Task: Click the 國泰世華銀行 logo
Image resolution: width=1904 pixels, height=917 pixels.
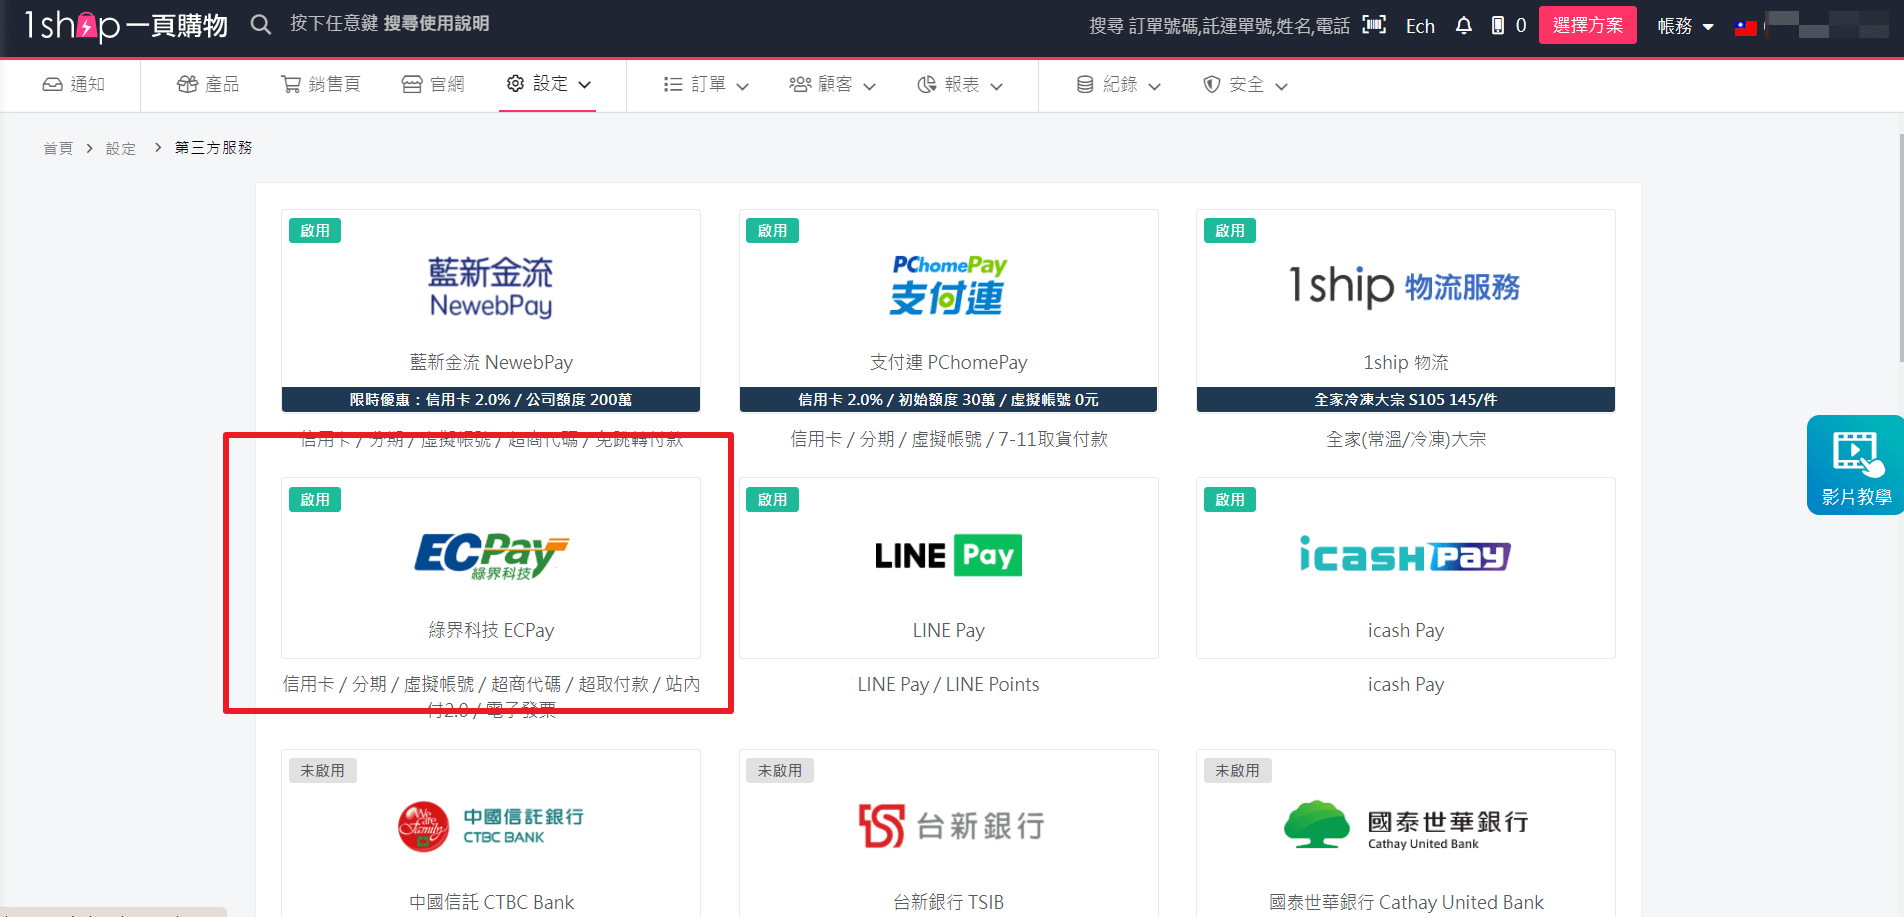Action: click(1406, 825)
